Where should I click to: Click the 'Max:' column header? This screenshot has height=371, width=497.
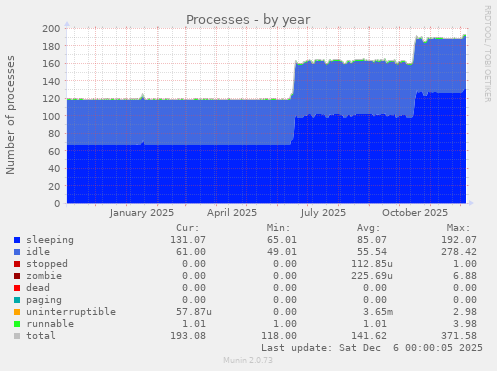pyautogui.click(x=458, y=228)
